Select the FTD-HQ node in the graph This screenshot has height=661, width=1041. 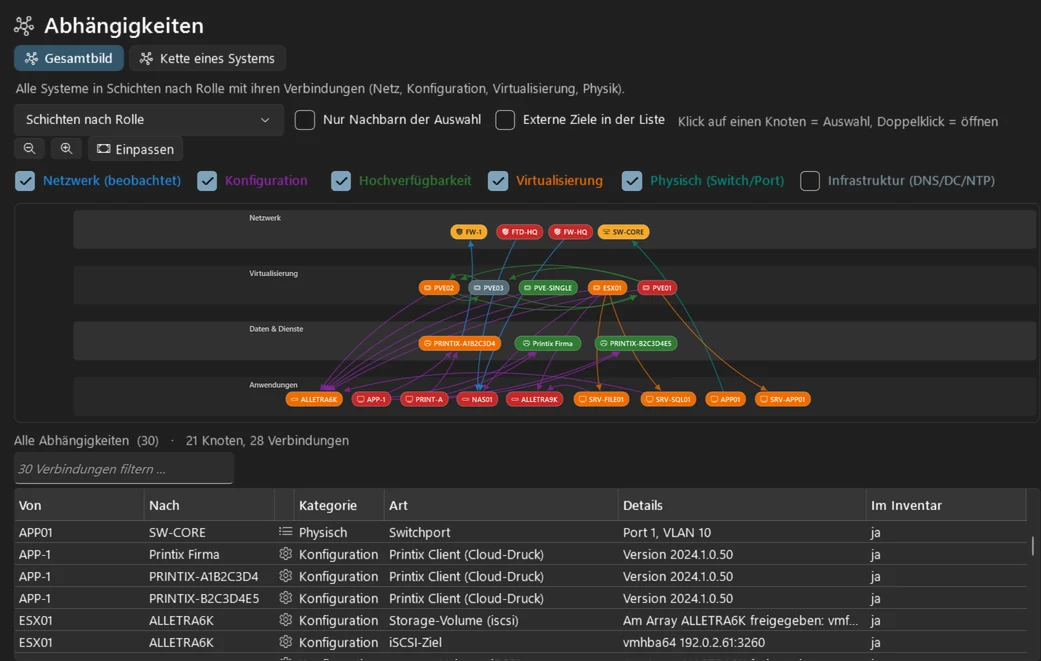pyautogui.click(x=520, y=232)
